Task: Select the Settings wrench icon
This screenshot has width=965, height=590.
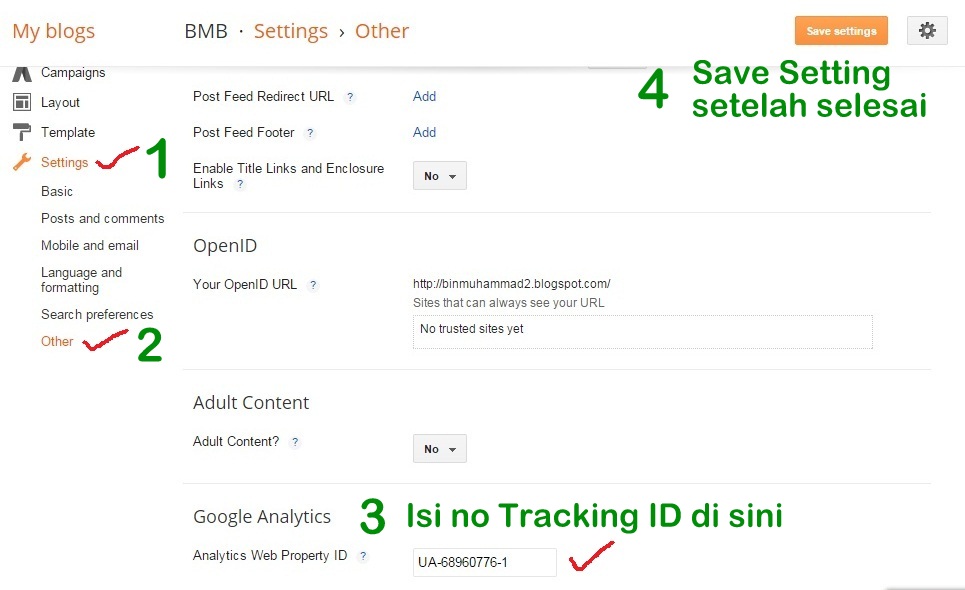Action: (21, 161)
